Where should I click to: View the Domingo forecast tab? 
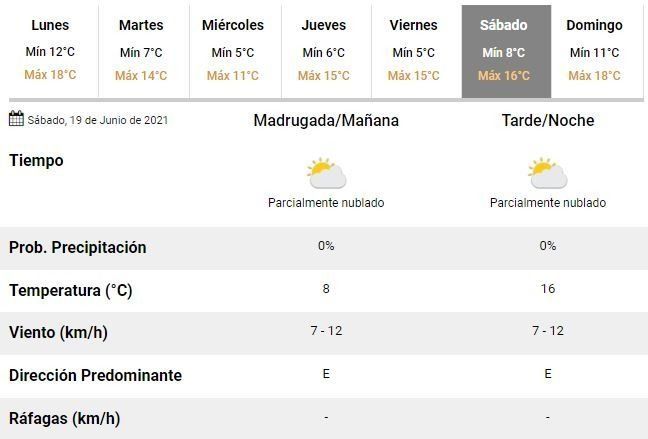tap(594, 50)
